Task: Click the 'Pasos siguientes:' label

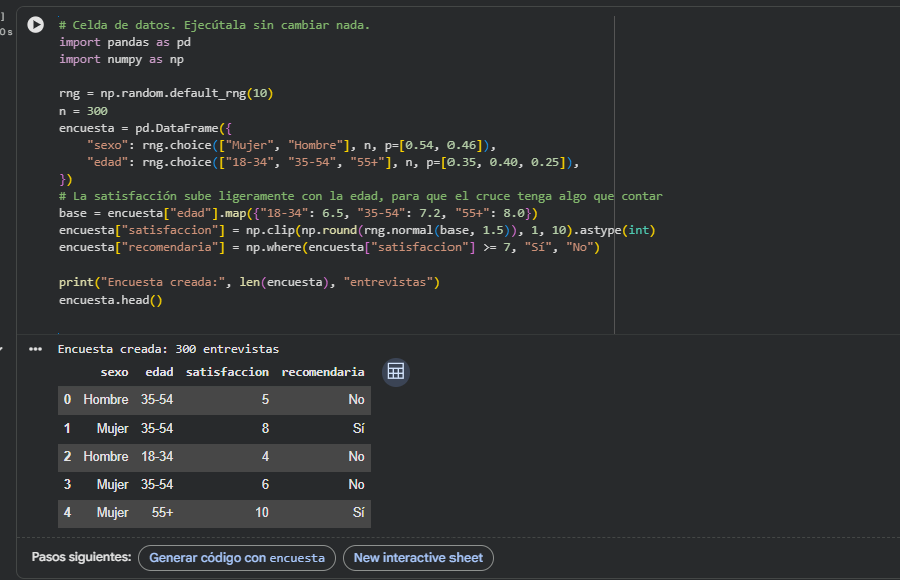Action: (x=82, y=557)
